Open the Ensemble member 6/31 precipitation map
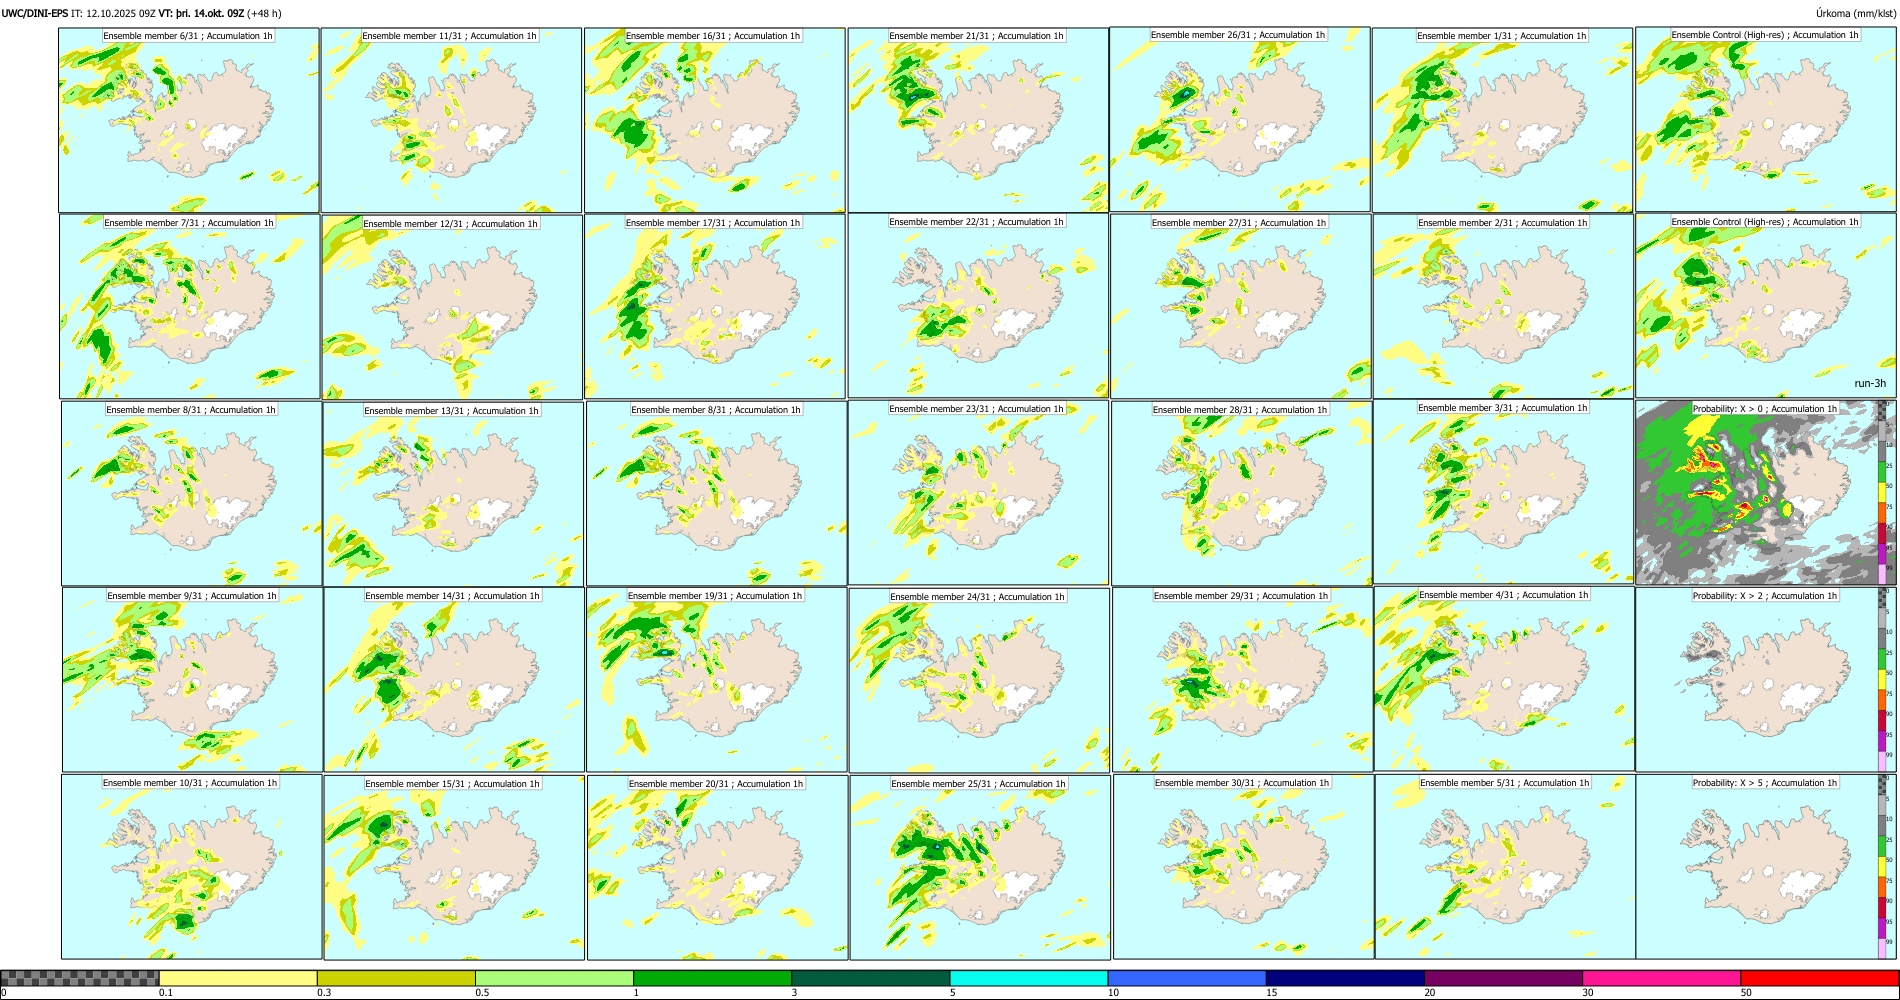The height and width of the screenshot is (1000, 1900). click(x=189, y=120)
